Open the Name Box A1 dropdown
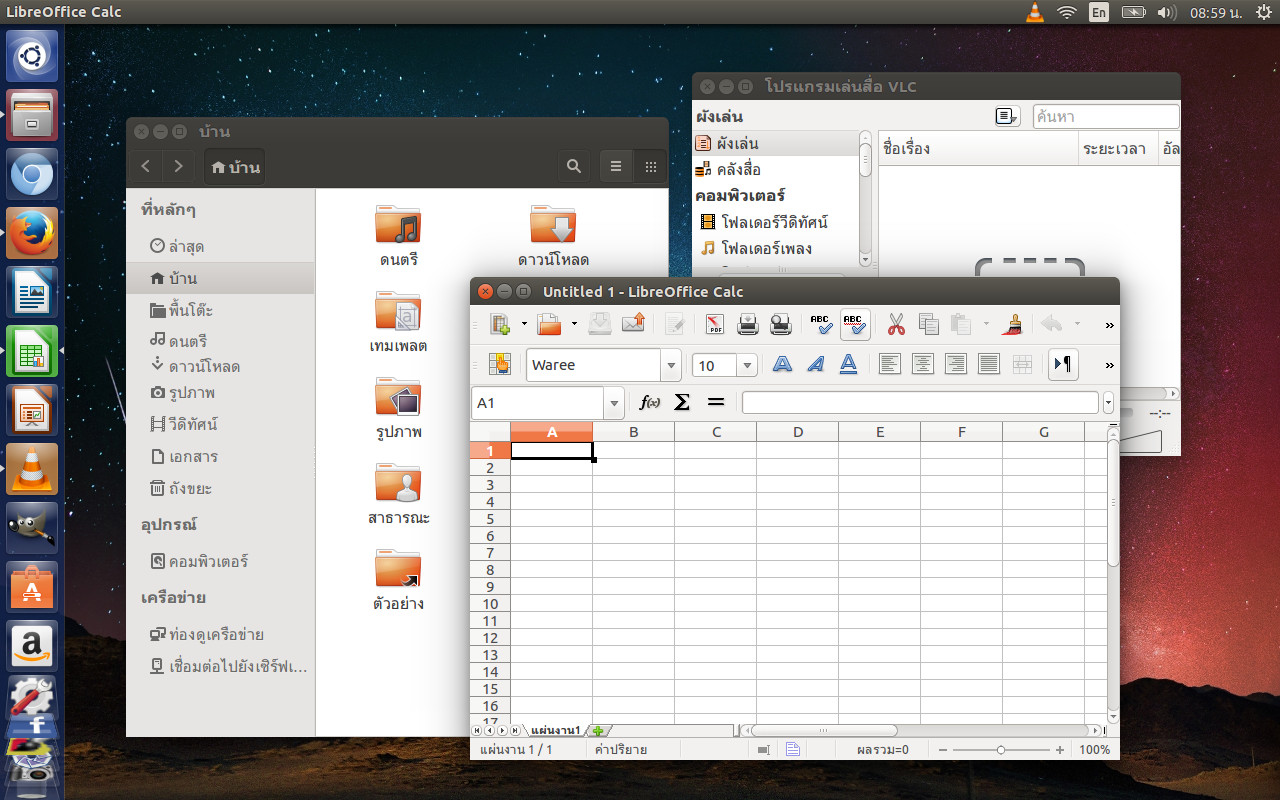 click(x=614, y=403)
